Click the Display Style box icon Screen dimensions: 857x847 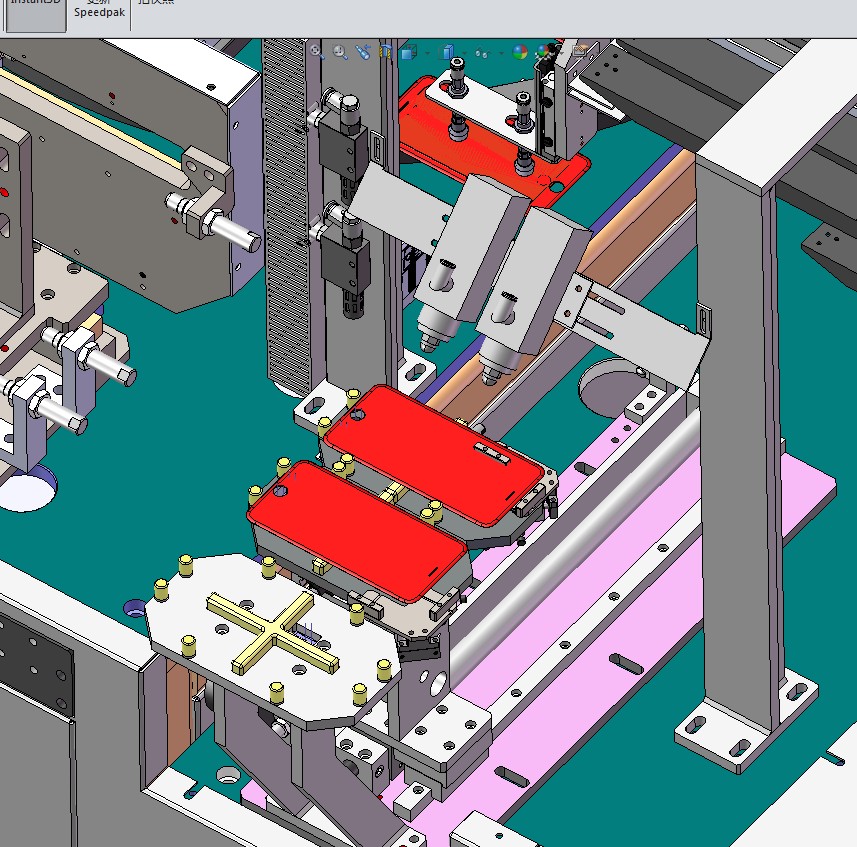(447, 52)
